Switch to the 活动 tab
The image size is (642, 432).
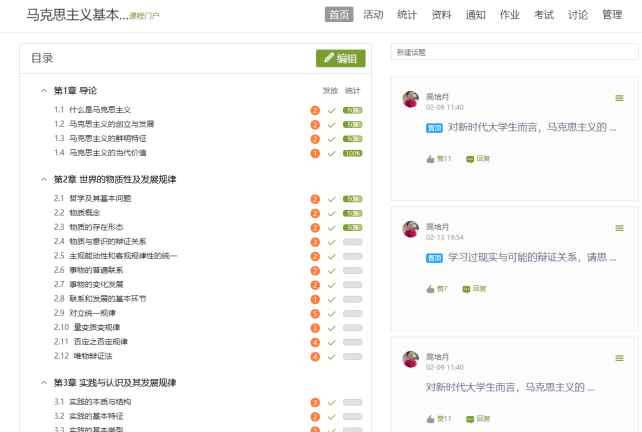373,15
